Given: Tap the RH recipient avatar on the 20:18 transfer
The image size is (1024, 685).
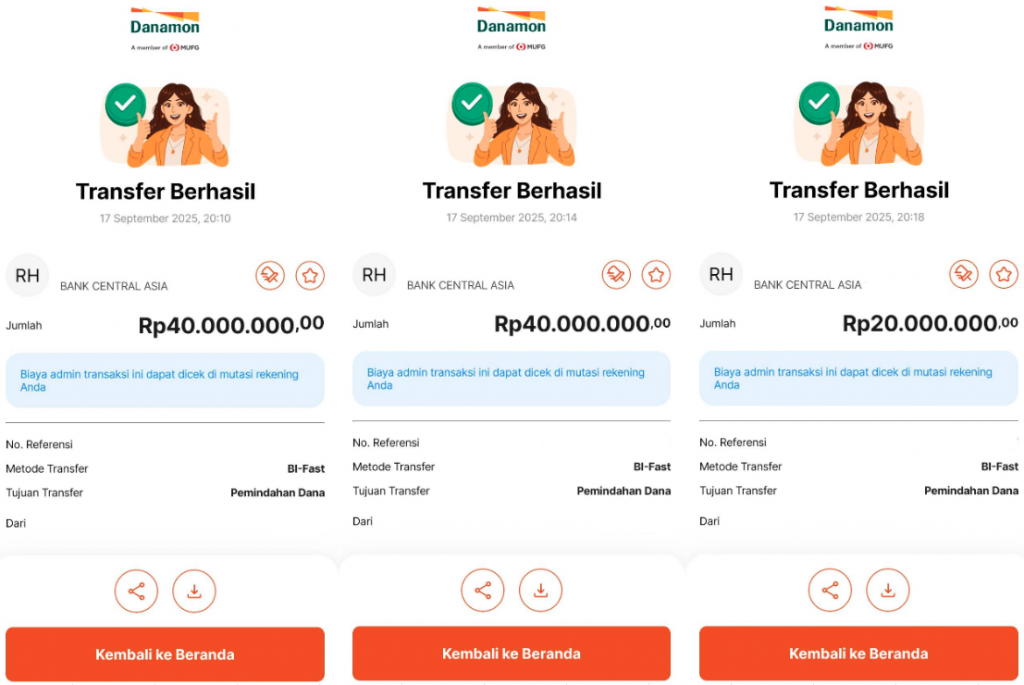Looking at the screenshot, I should click(721, 274).
